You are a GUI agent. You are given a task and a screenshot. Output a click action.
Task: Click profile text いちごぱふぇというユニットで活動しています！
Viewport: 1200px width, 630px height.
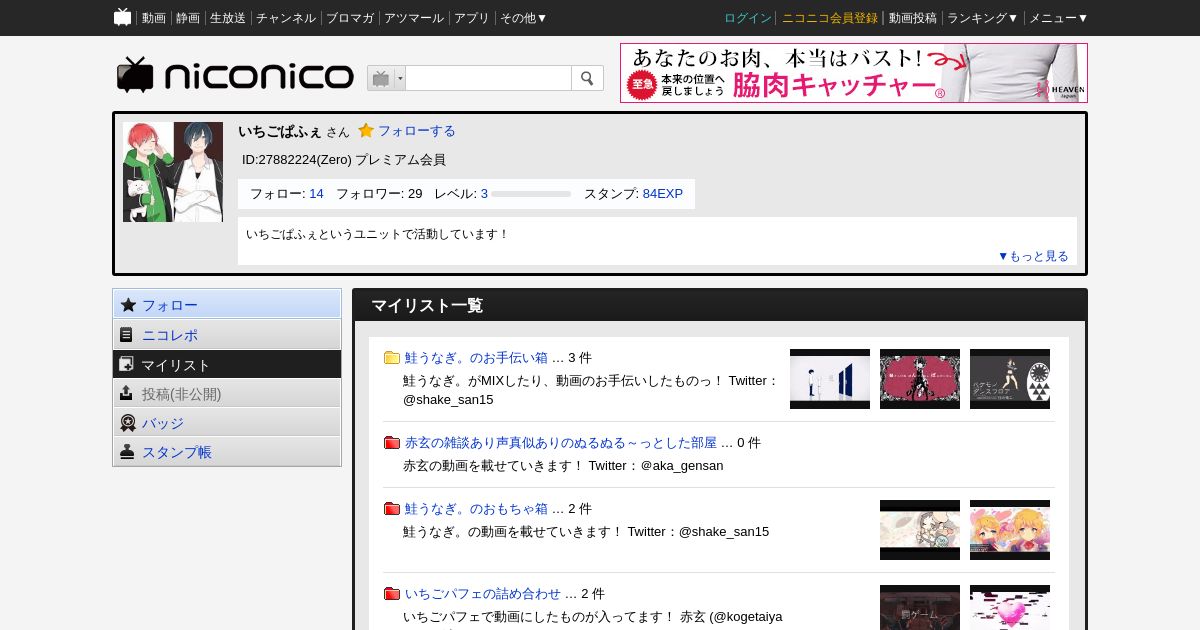[x=377, y=234]
